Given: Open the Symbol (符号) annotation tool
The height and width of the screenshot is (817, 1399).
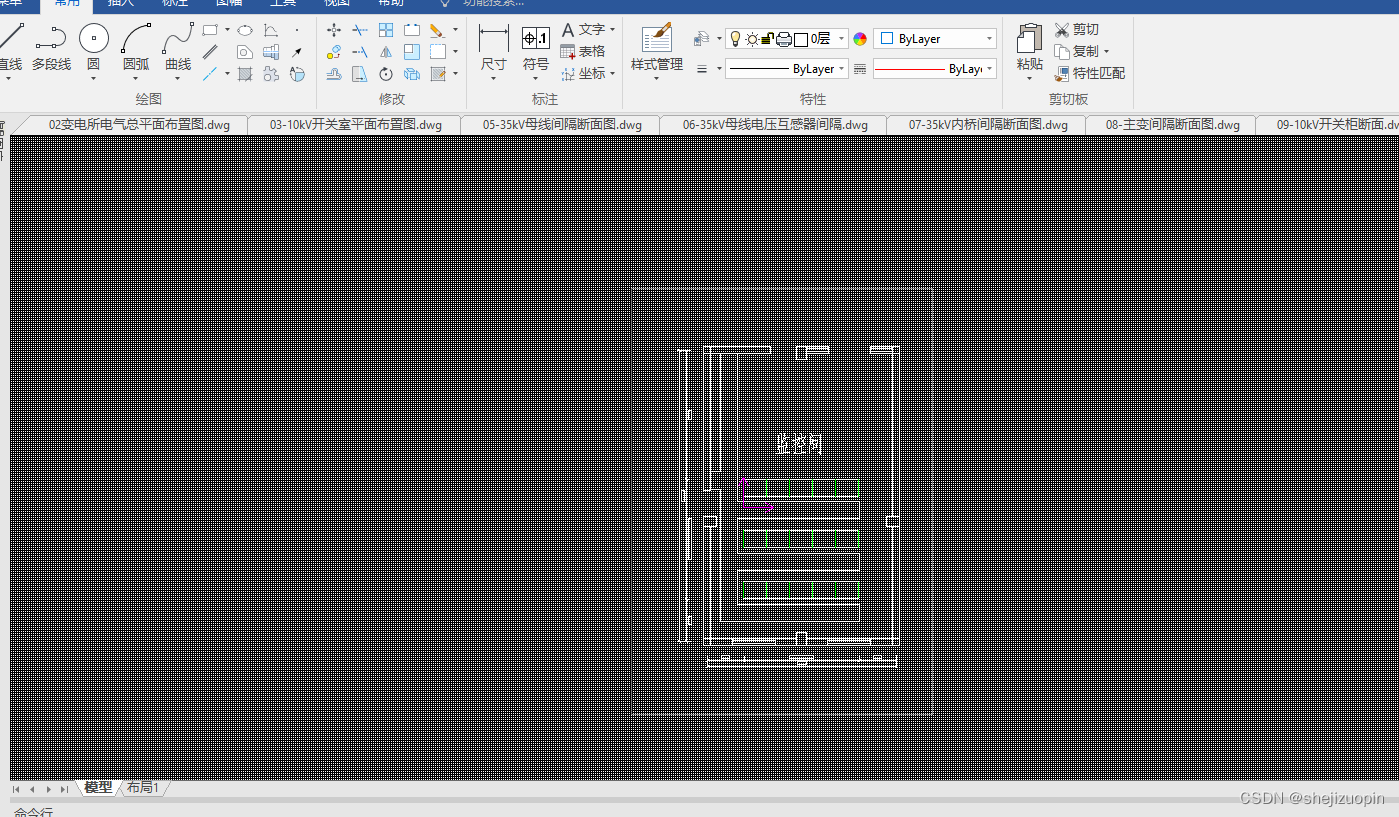Looking at the screenshot, I should (x=536, y=47).
